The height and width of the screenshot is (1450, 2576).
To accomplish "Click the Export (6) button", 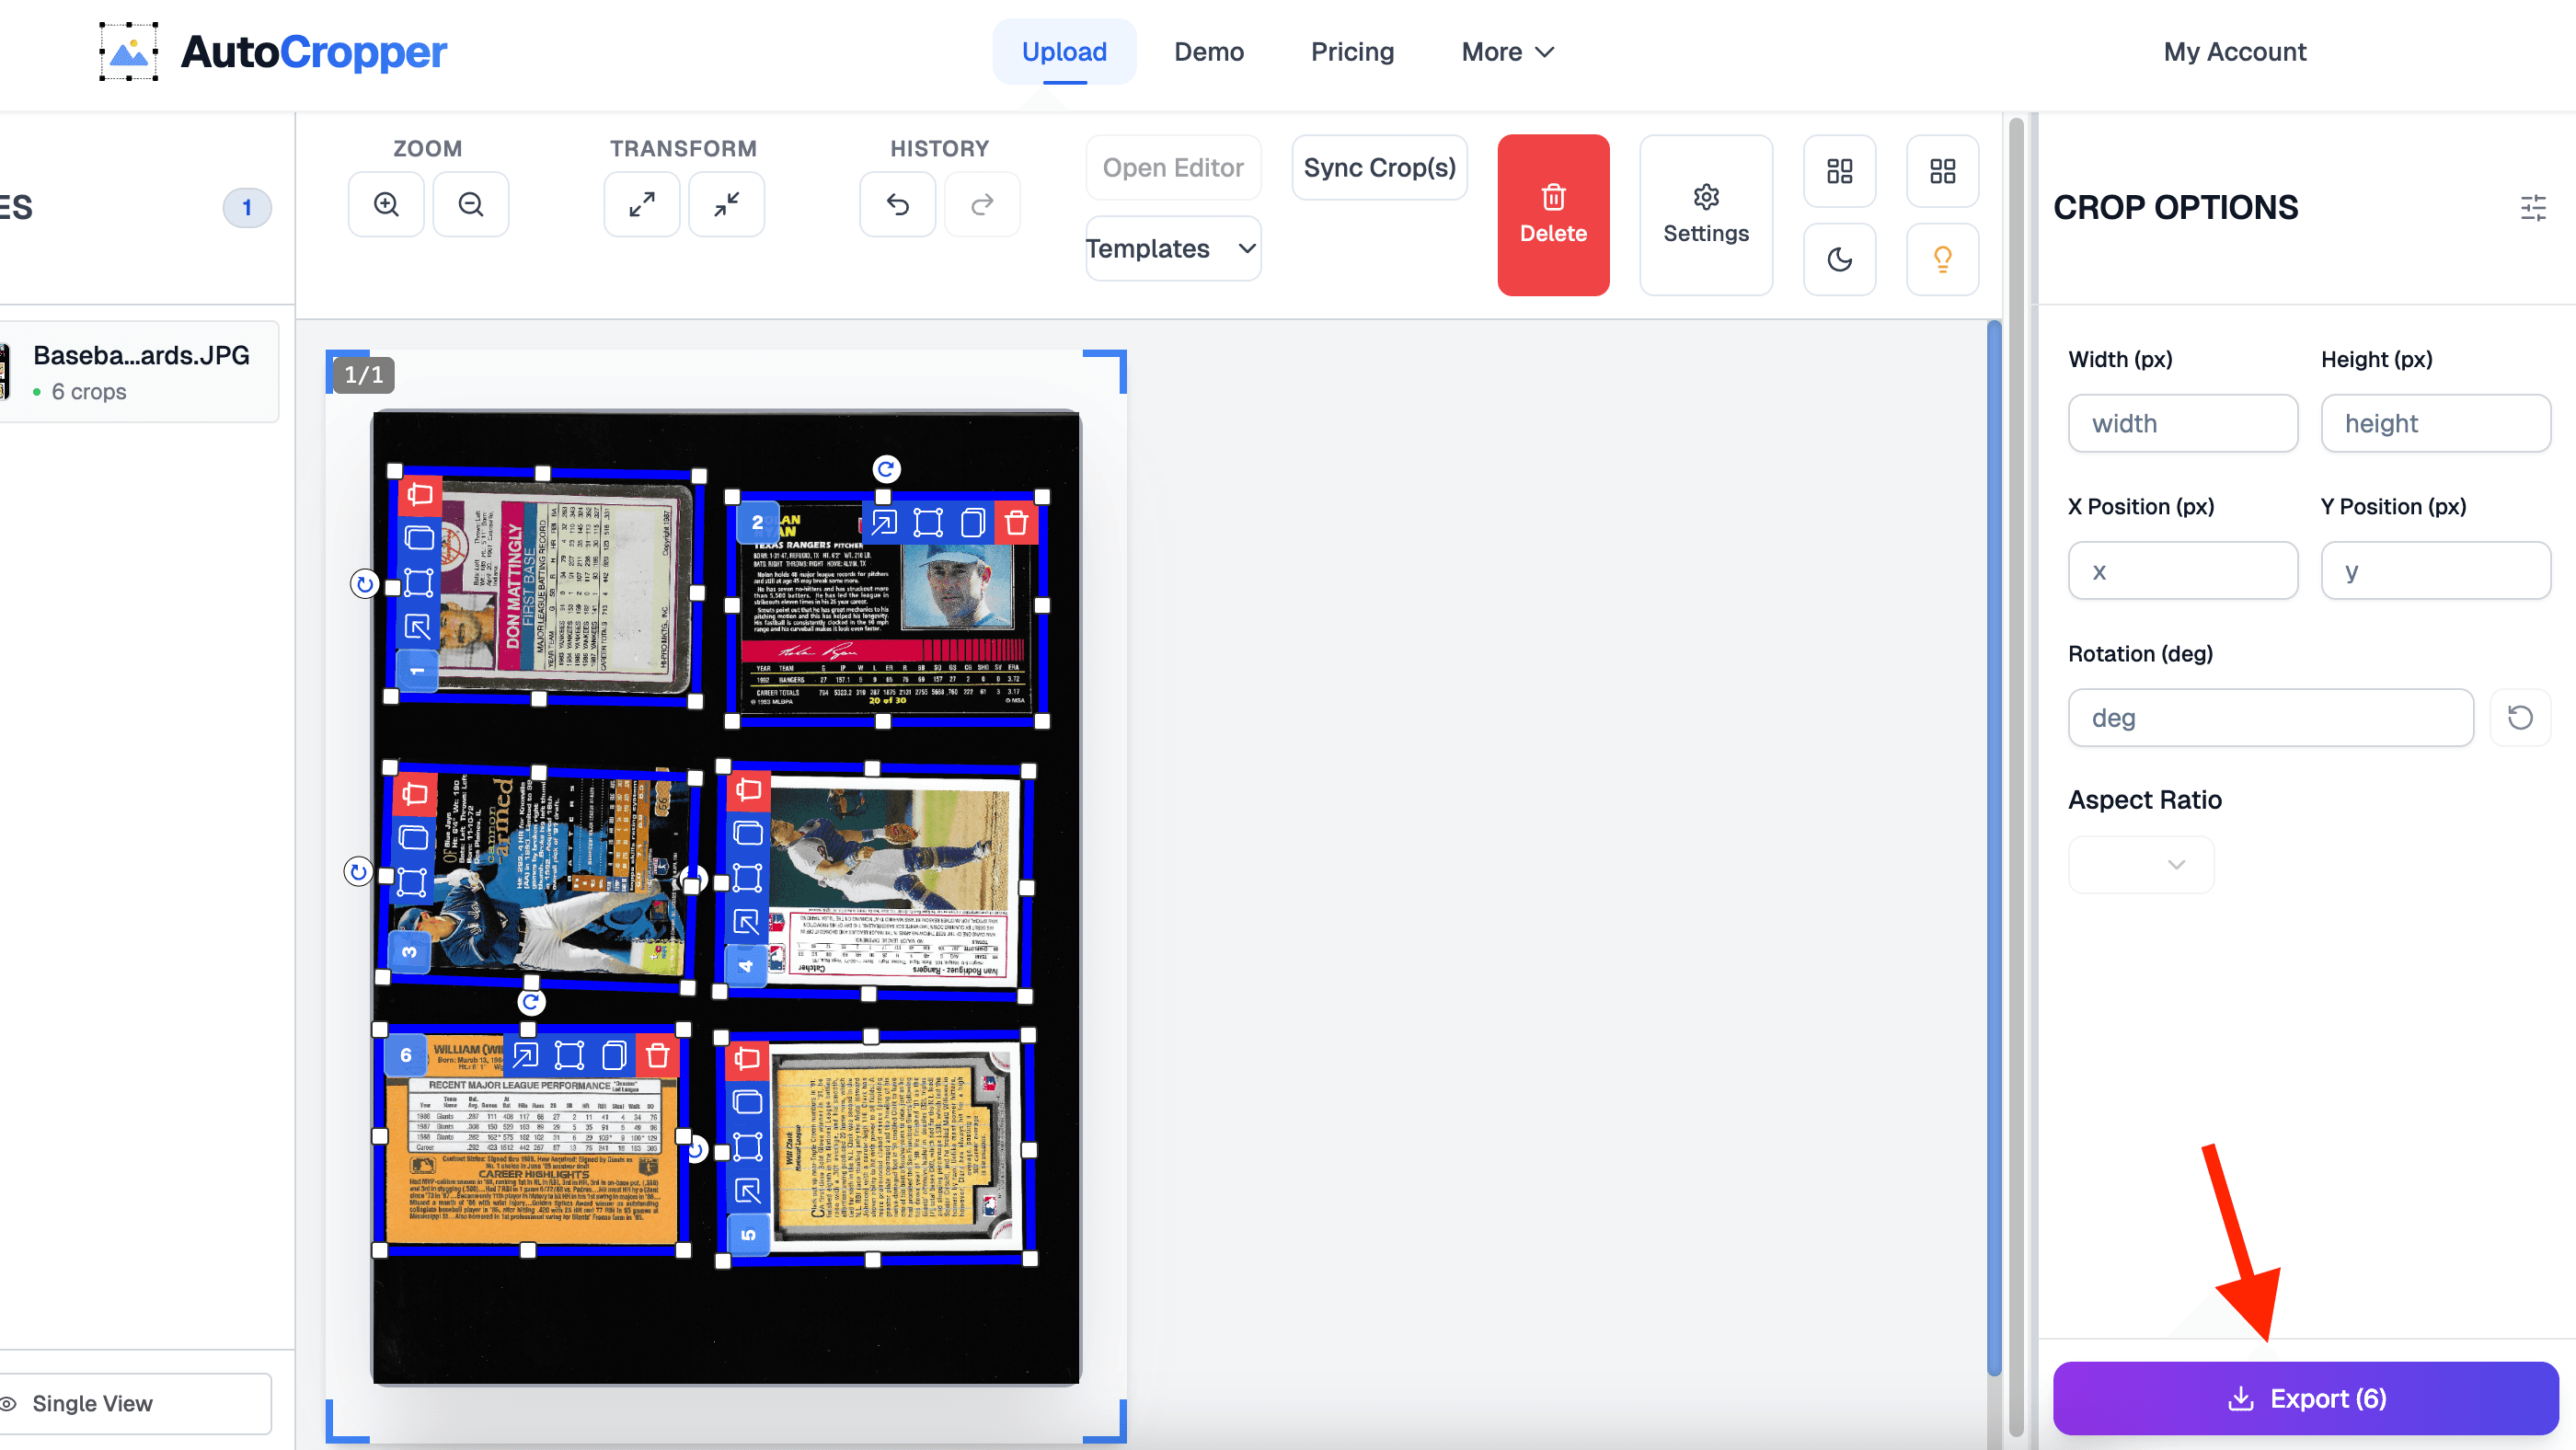I will tap(2305, 1398).
